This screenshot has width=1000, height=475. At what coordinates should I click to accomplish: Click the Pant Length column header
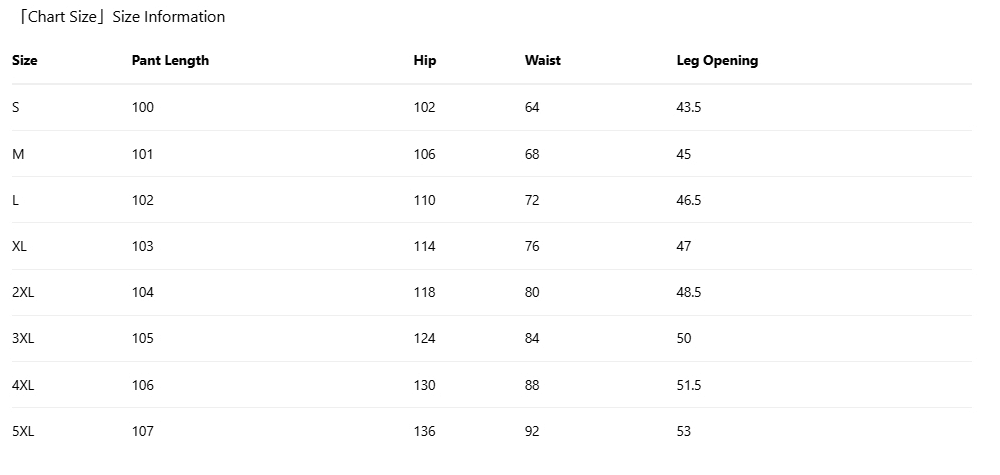click(170, 60)
